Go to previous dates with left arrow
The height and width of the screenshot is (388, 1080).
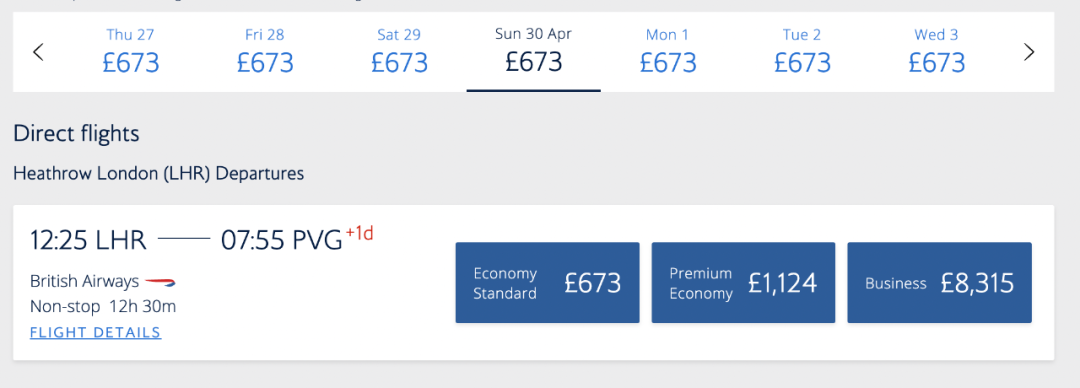point(39,52)
